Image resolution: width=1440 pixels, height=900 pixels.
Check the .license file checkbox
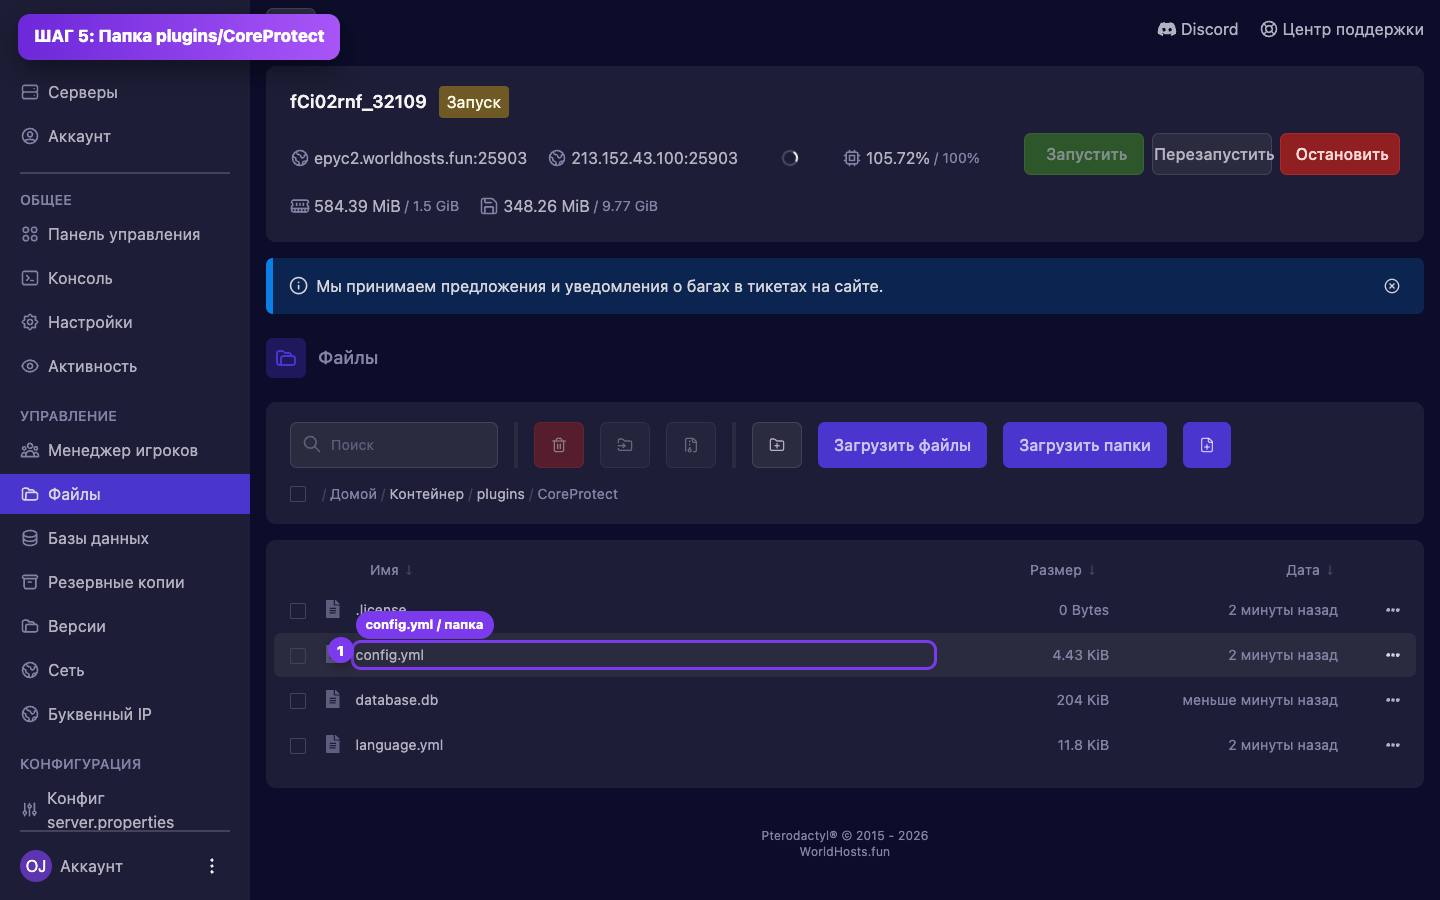point(298,610)
